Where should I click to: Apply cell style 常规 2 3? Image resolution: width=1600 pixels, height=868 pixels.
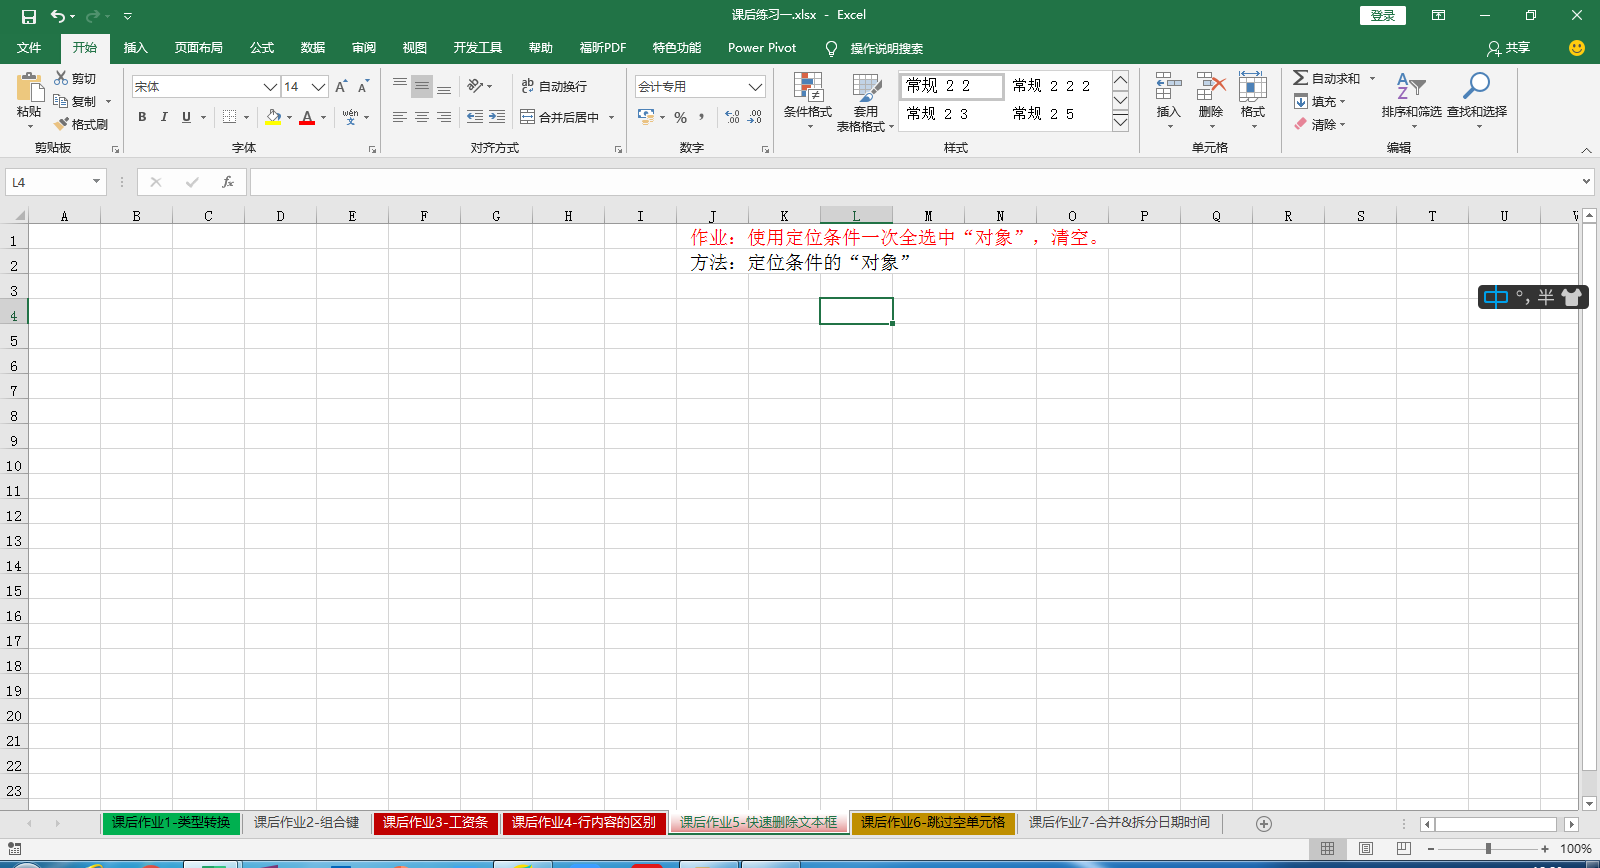[x=951, y=114]
